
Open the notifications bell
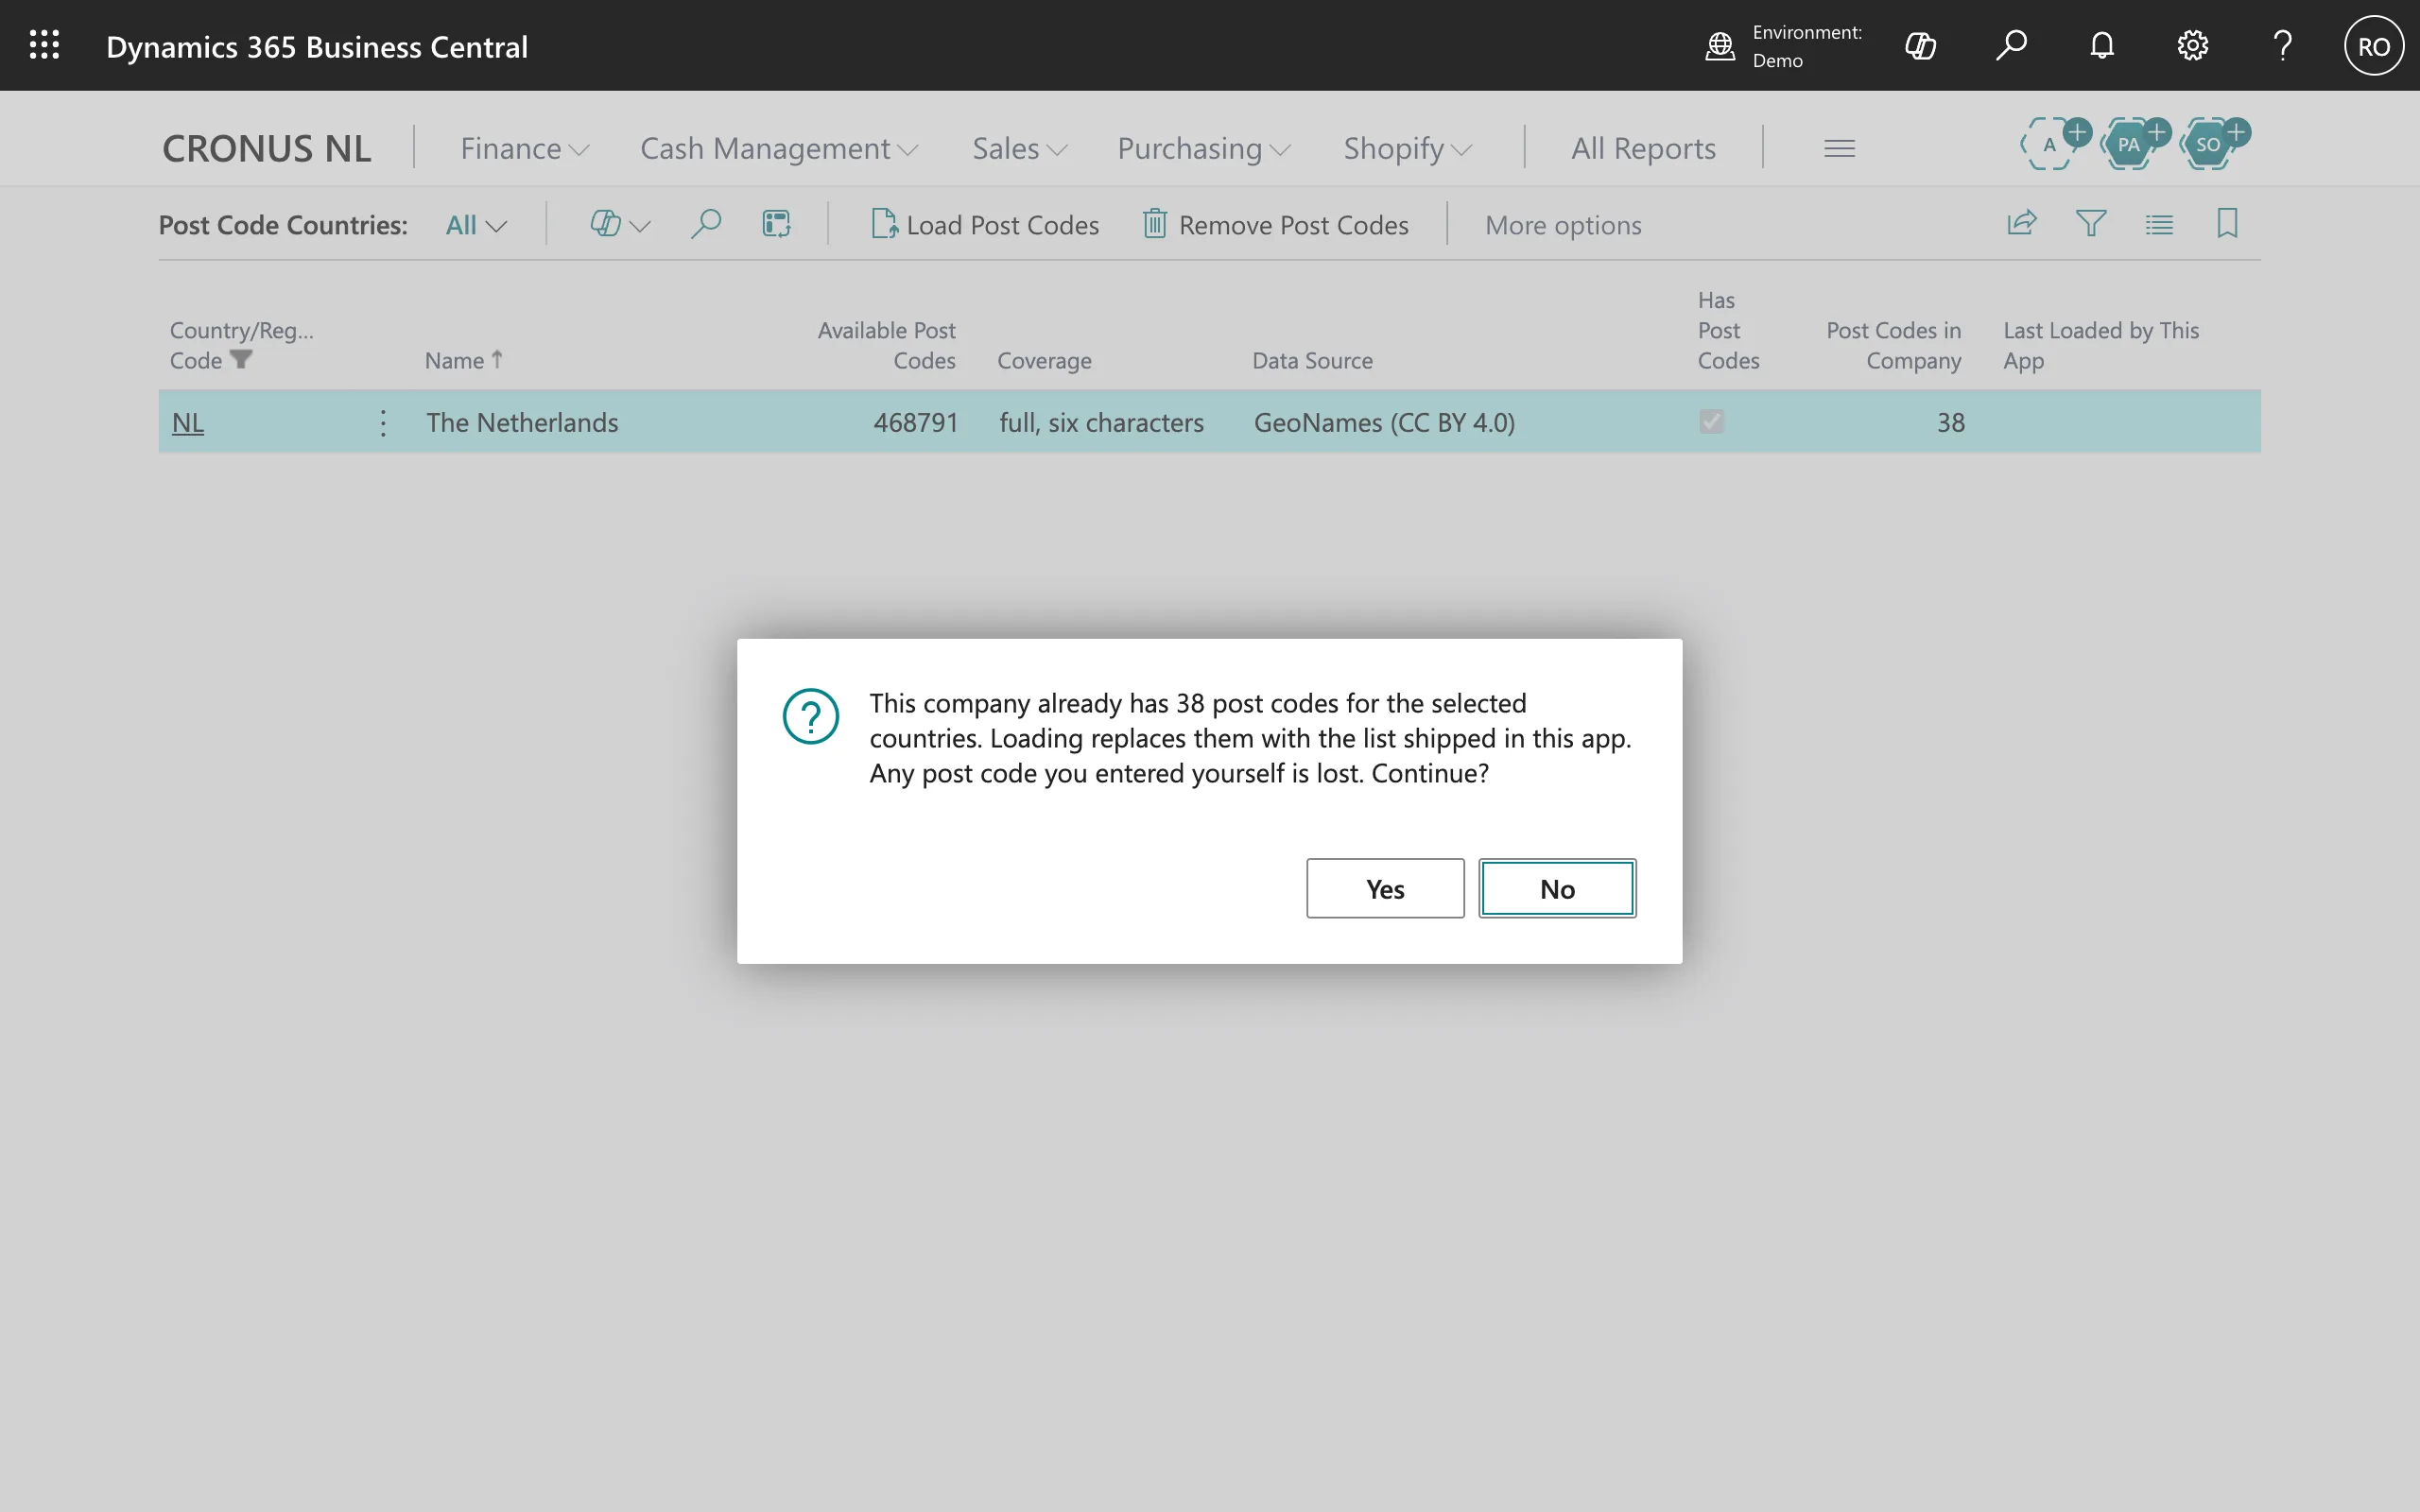point(2102,46)
